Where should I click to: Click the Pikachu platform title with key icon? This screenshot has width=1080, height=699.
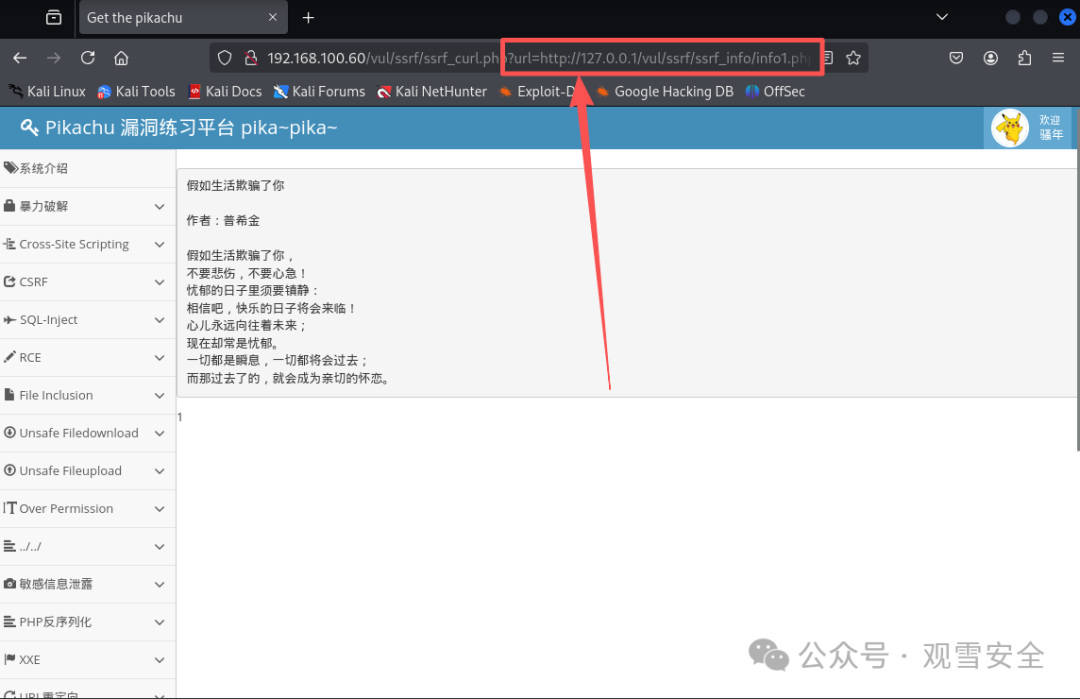179,127
